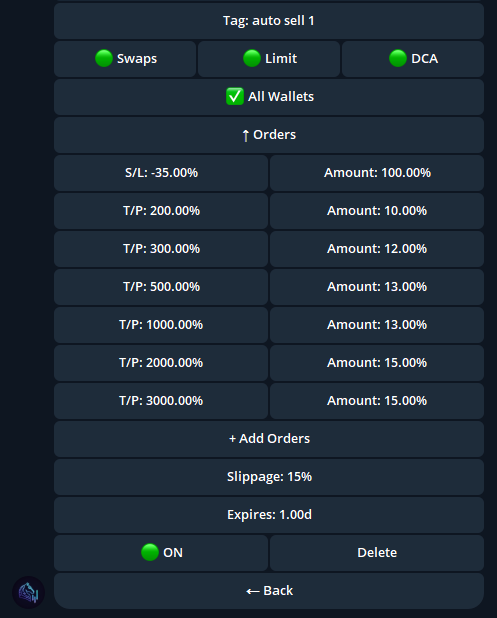Collapse the Orders section
497x618 pixels.
[269, 135]
